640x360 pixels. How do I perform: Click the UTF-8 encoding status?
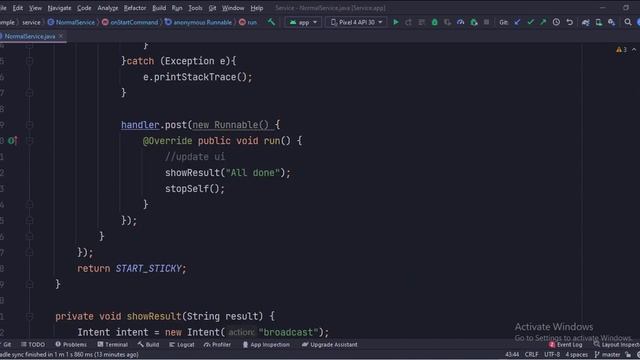coord(552,355)
